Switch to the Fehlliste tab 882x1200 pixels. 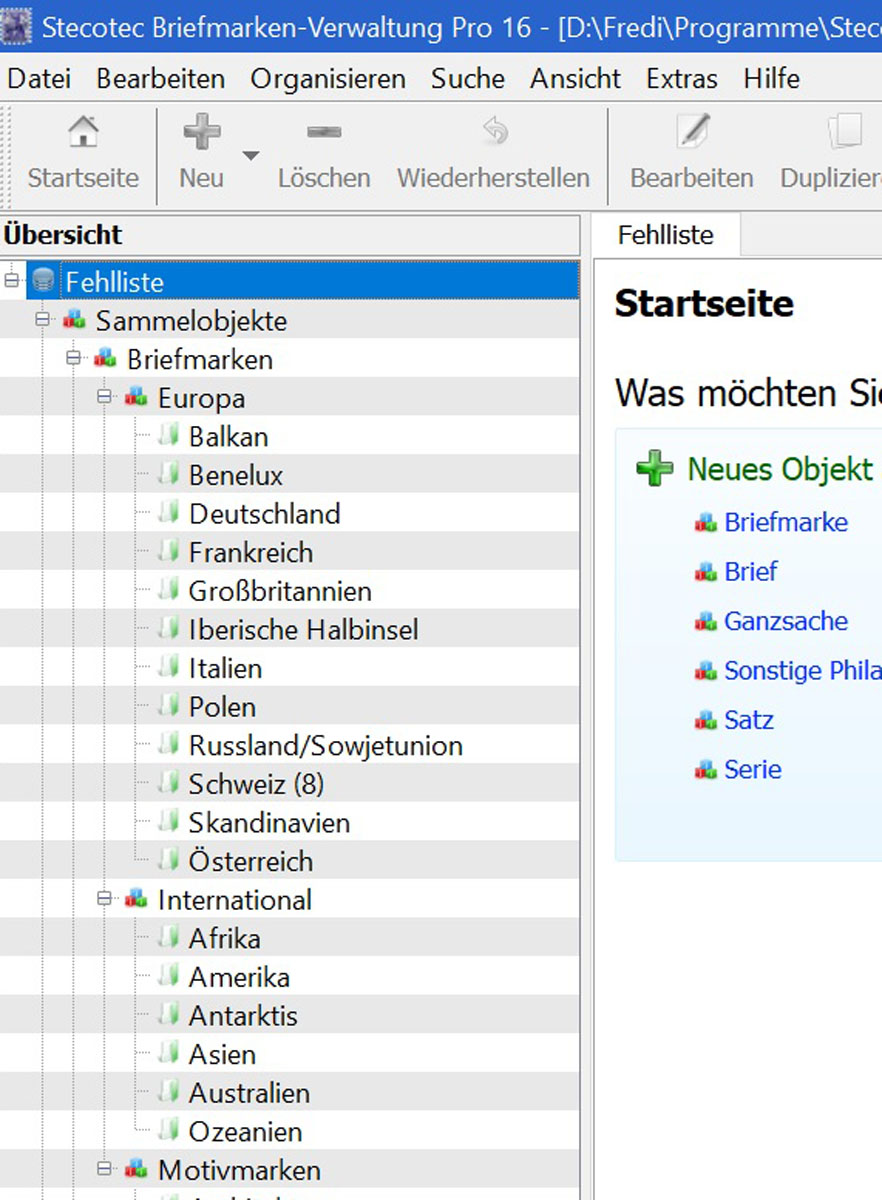click(665, 235)
